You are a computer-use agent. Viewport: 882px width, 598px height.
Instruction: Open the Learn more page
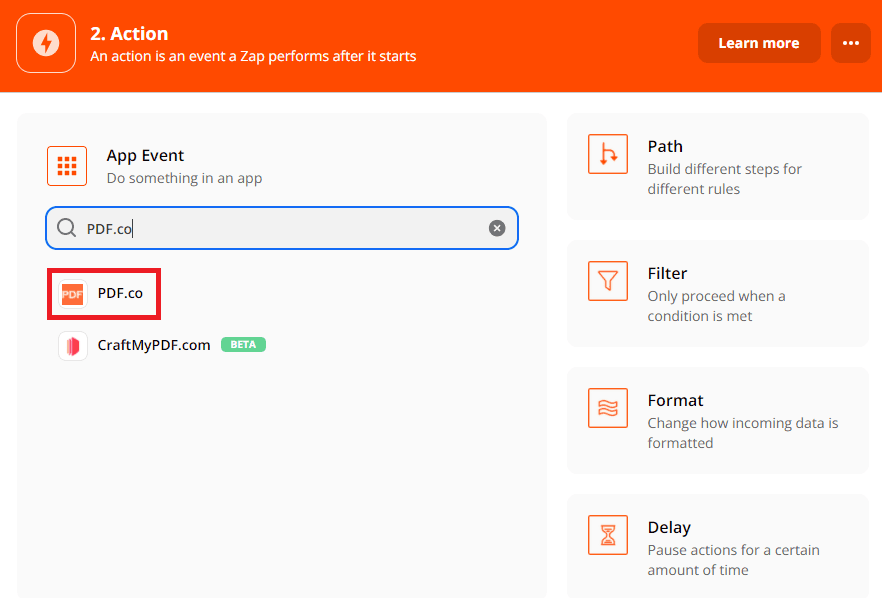click(759, 43)
